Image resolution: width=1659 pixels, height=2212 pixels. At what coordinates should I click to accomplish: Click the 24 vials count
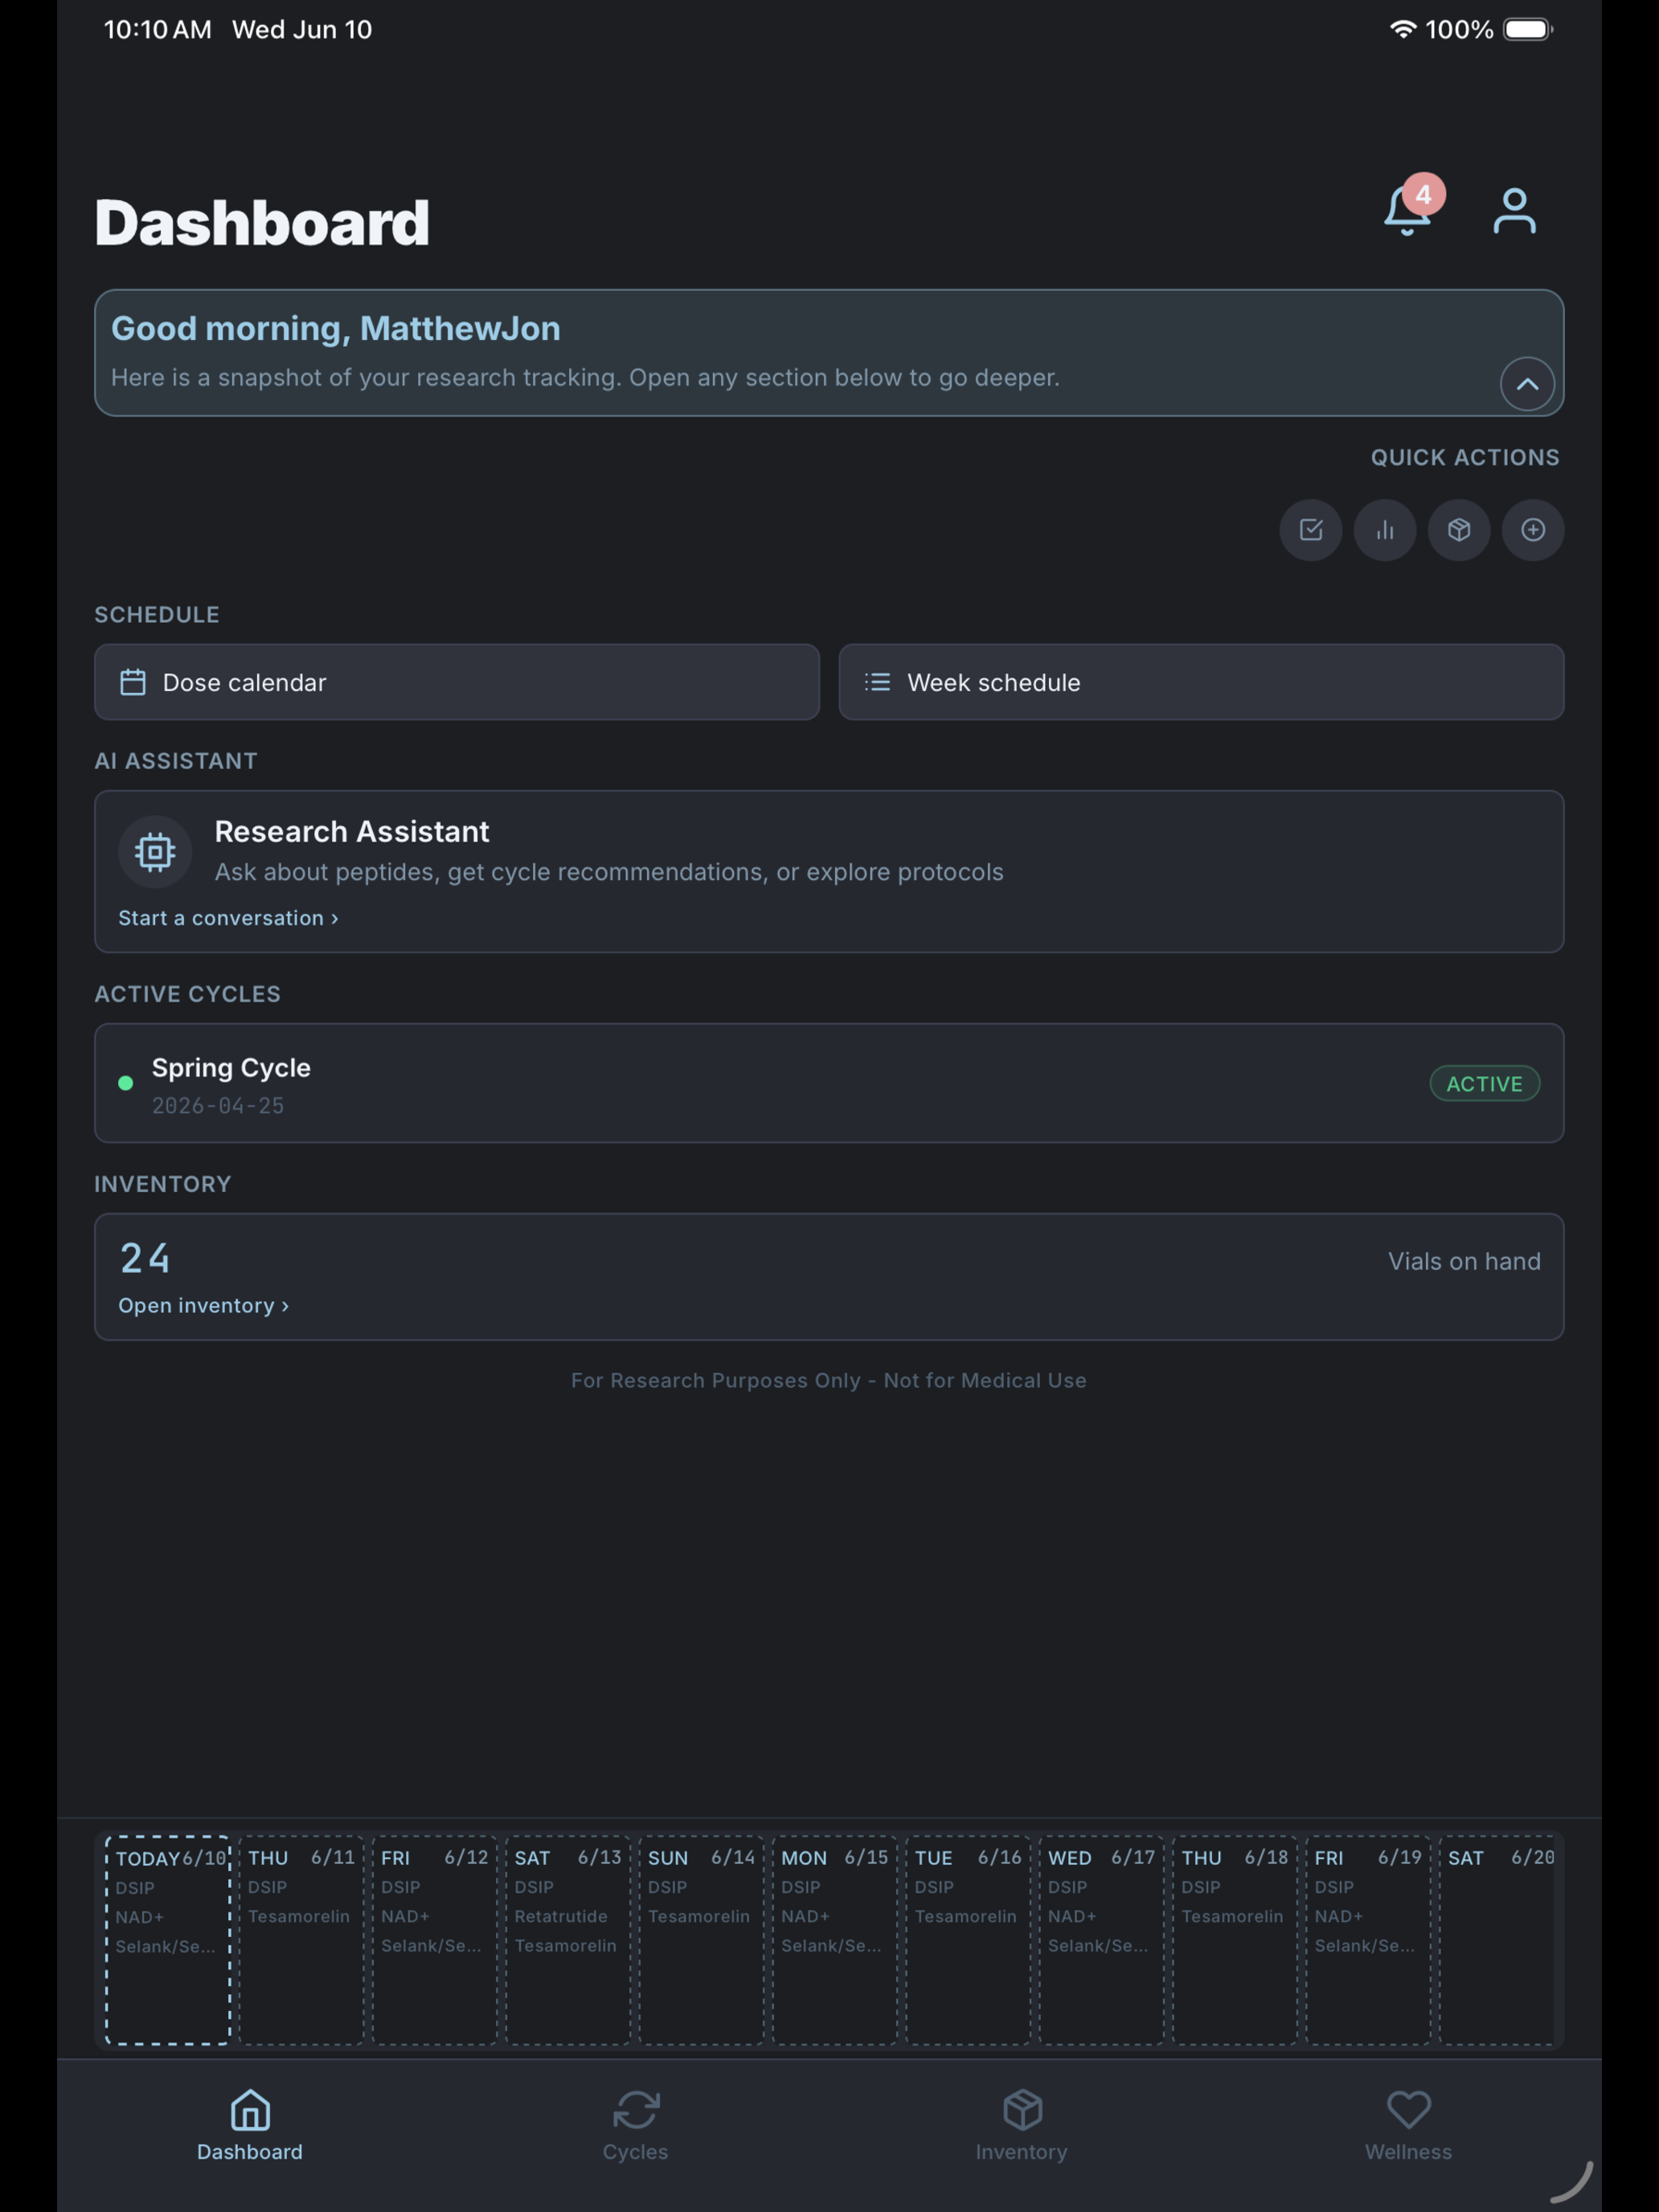(x=145, y=1258)
